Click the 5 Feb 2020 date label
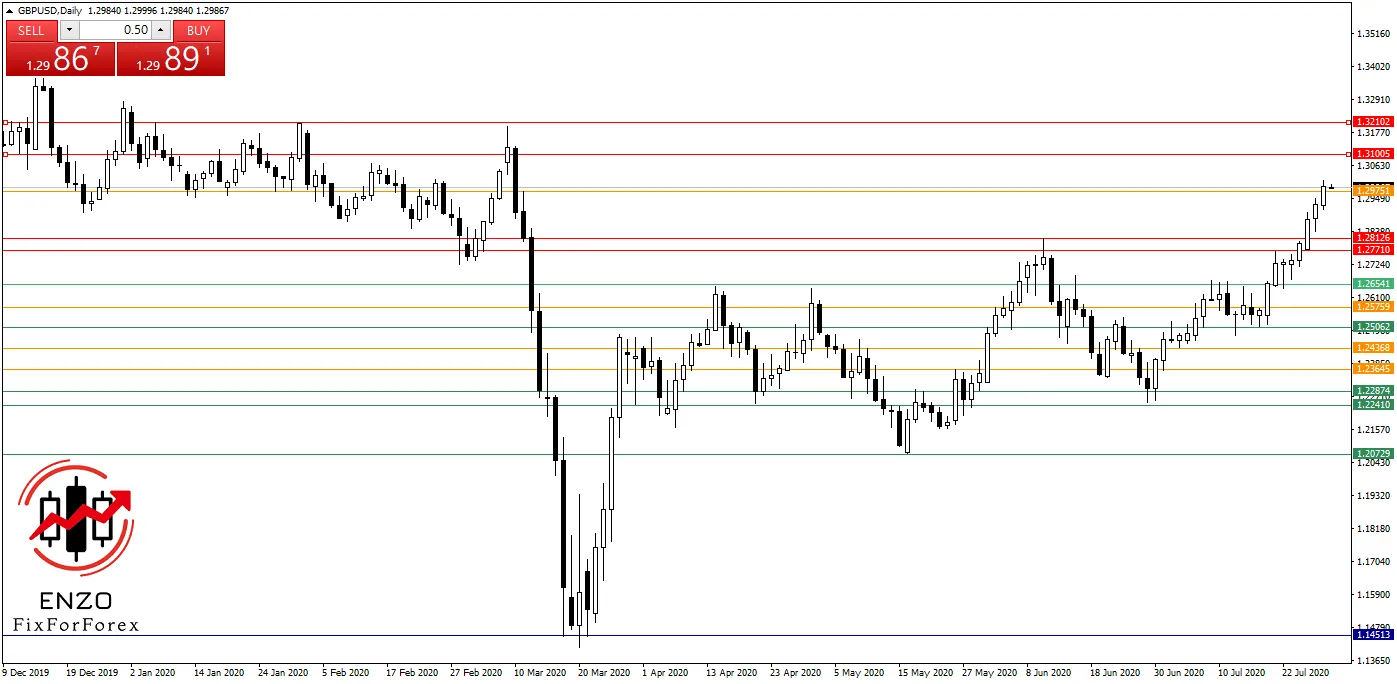1397x684 pixels. tap(346, 674)
